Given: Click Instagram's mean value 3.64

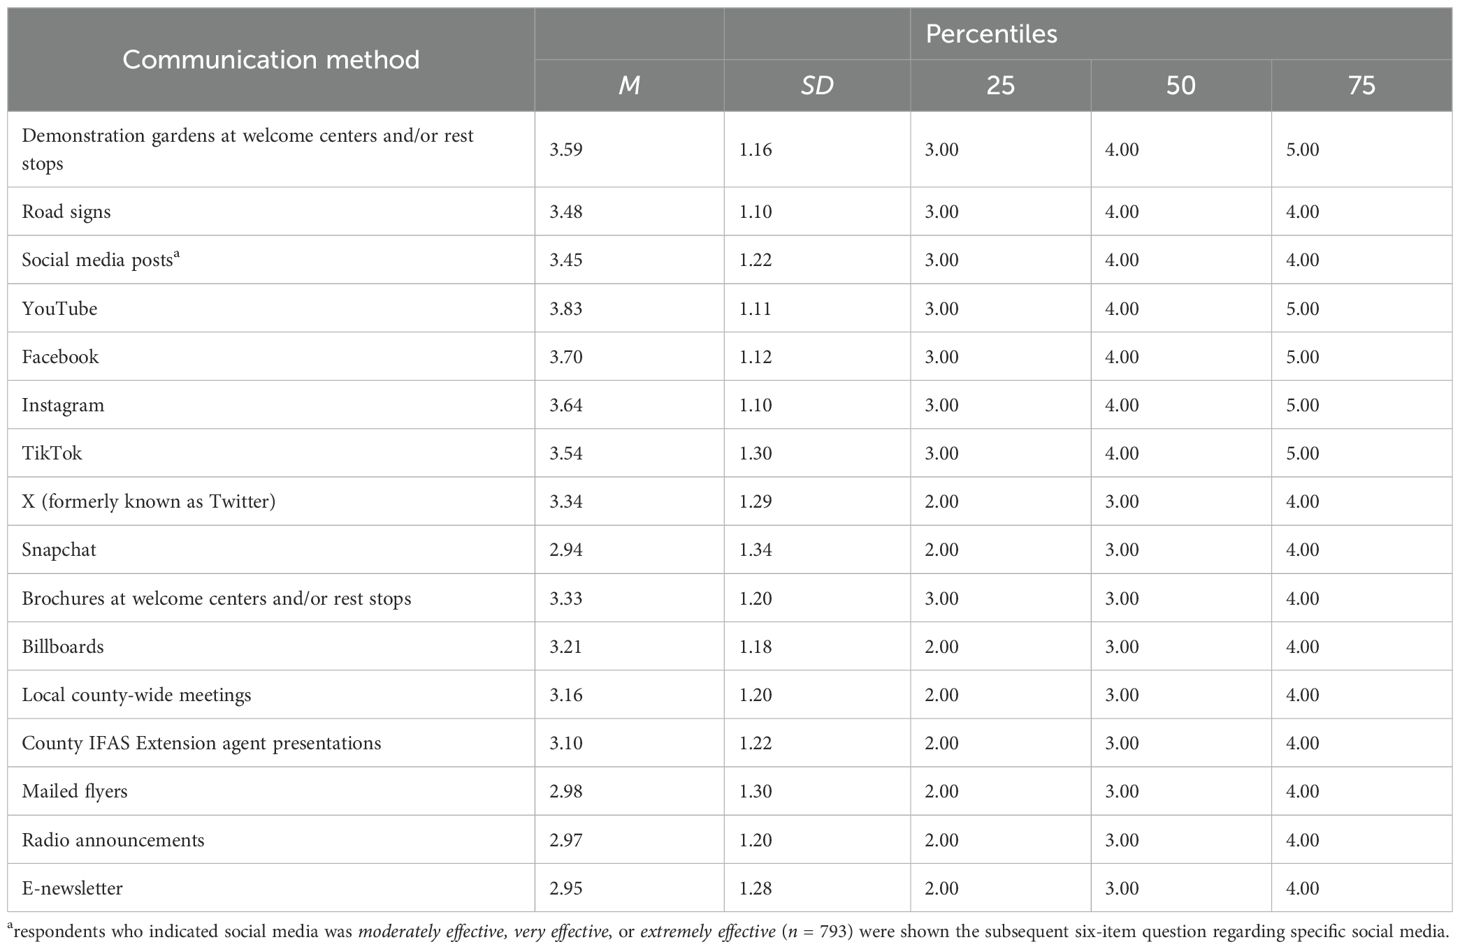Looking at the screenshot, I should [x=566, y=405].
